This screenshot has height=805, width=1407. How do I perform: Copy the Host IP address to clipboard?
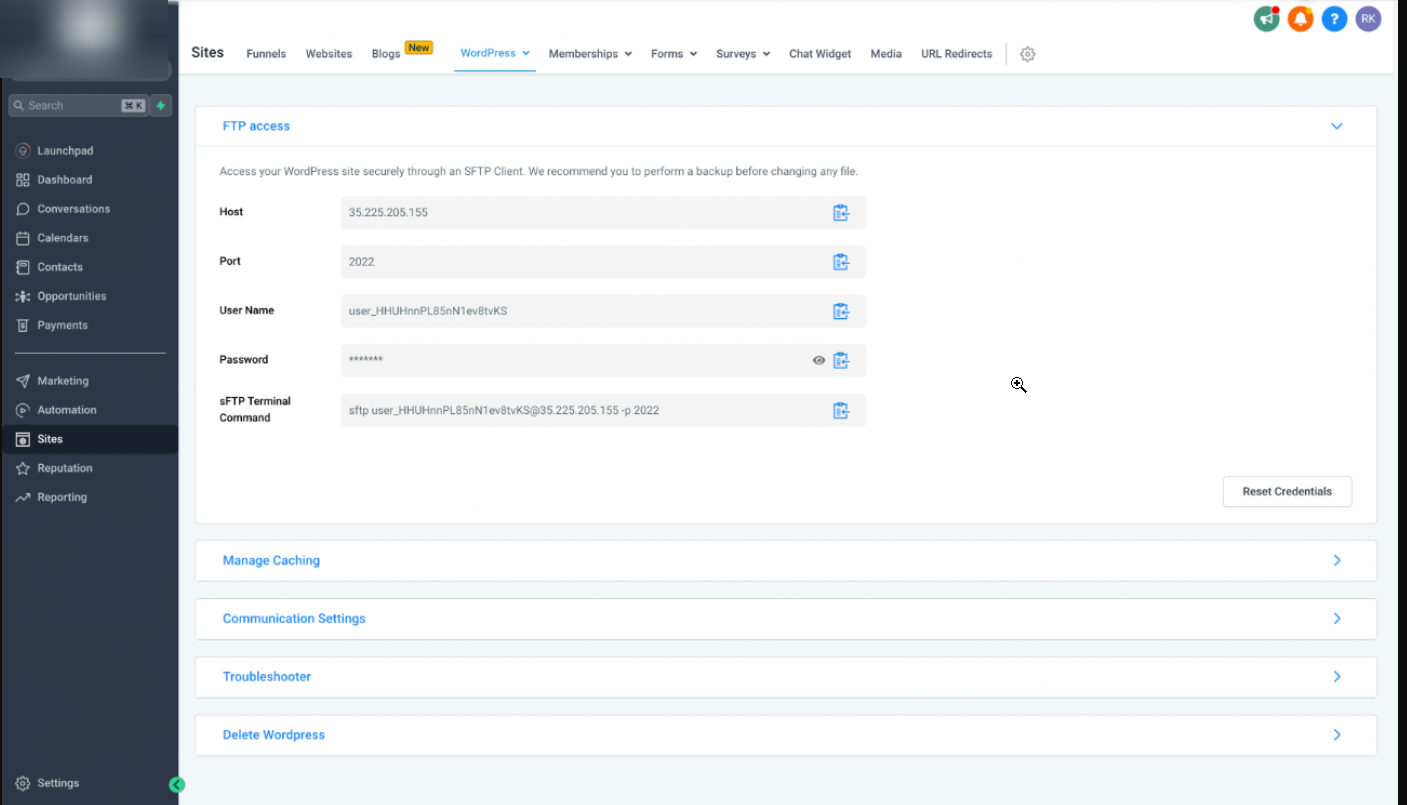click(x=840, y=213)
